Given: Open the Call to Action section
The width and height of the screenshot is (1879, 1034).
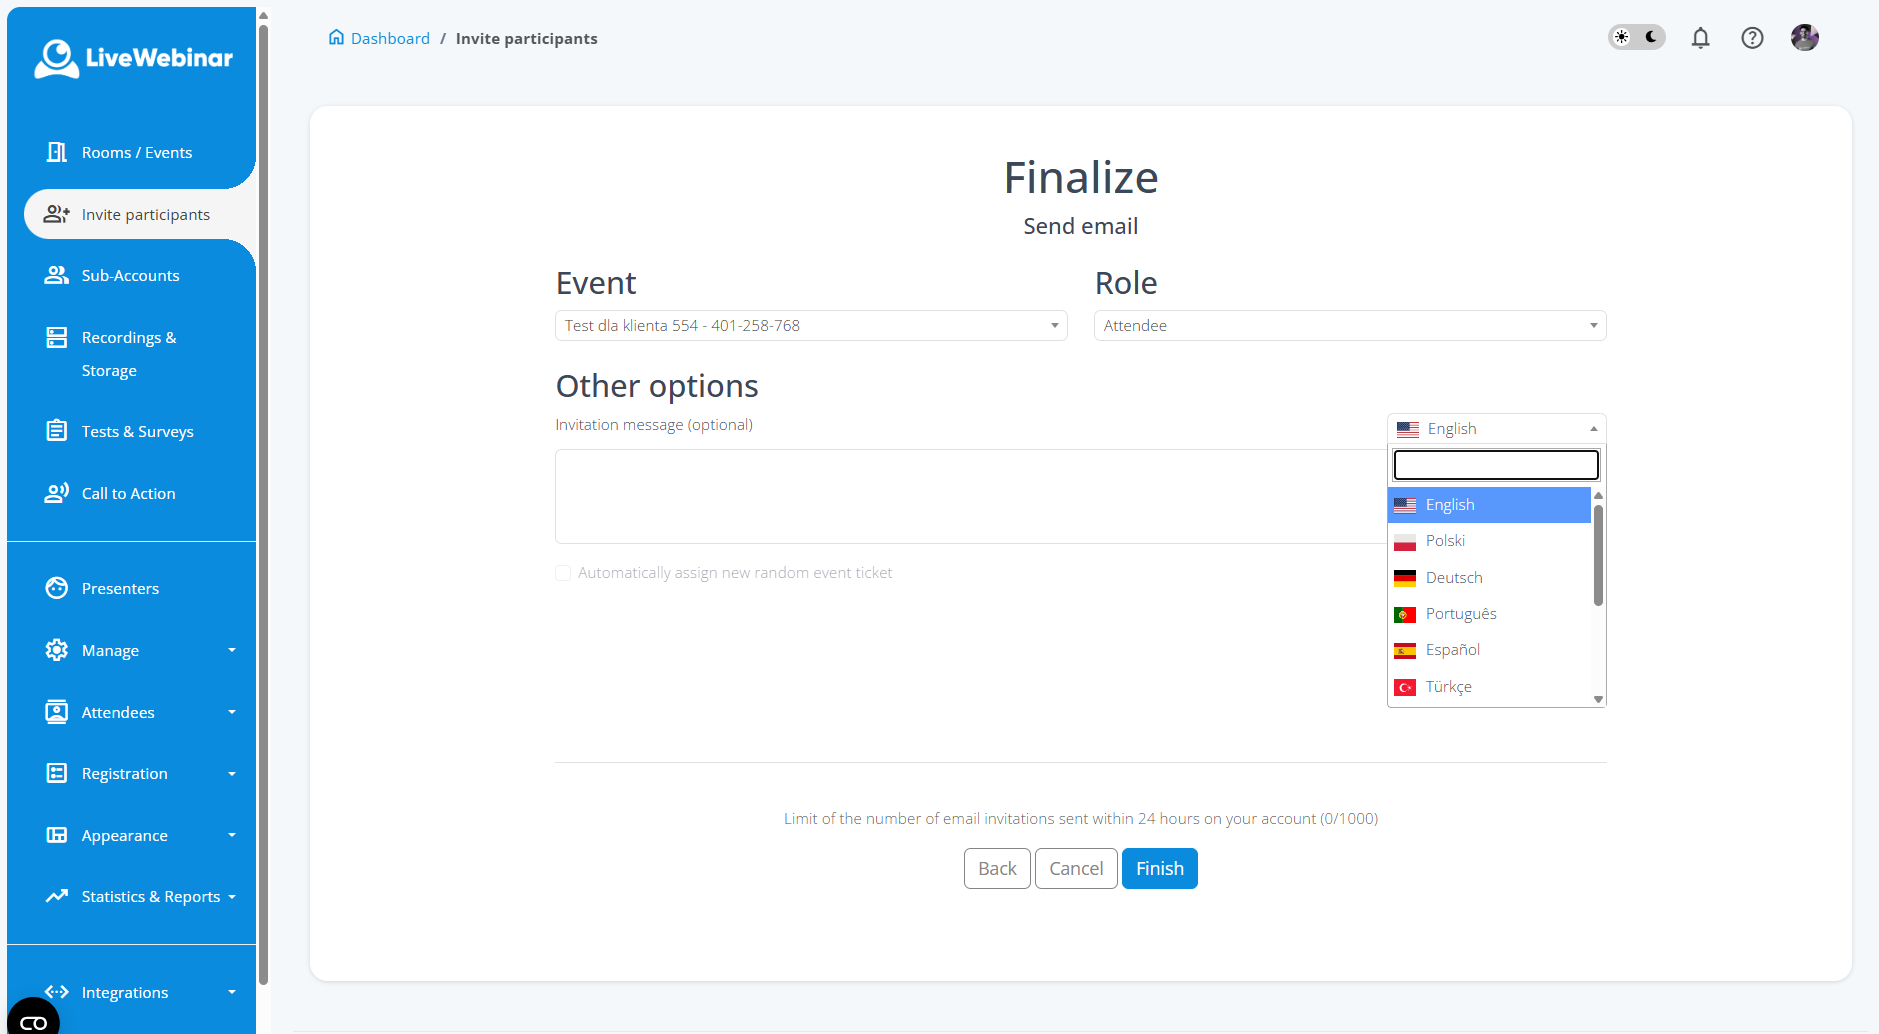Looking at the screenshot, I should pyautogui.click(x=126, y=493).
